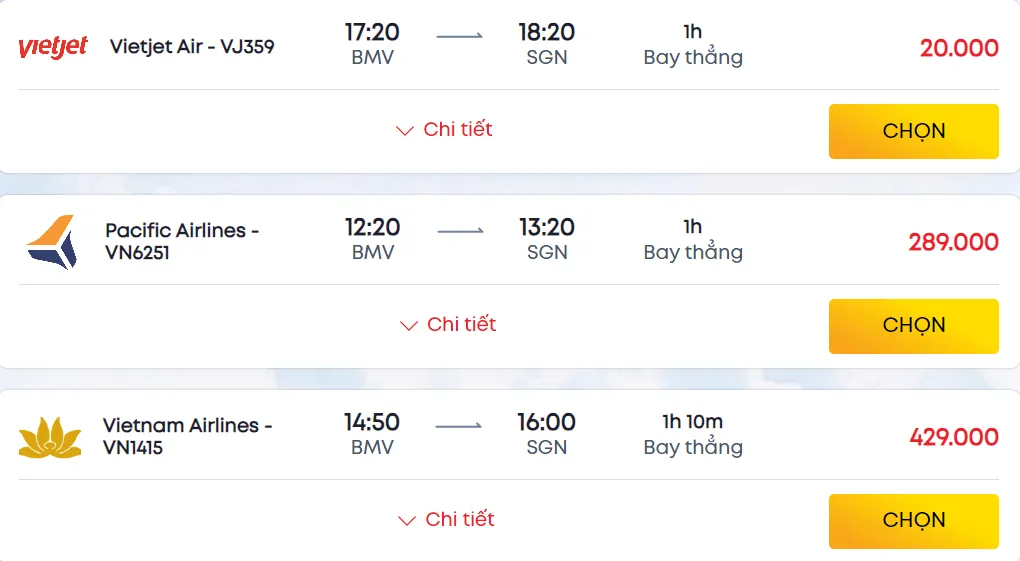Open Chi tiết link for VN1415
This screenshot has height=561, width=1020.
[x=460, y=519]
